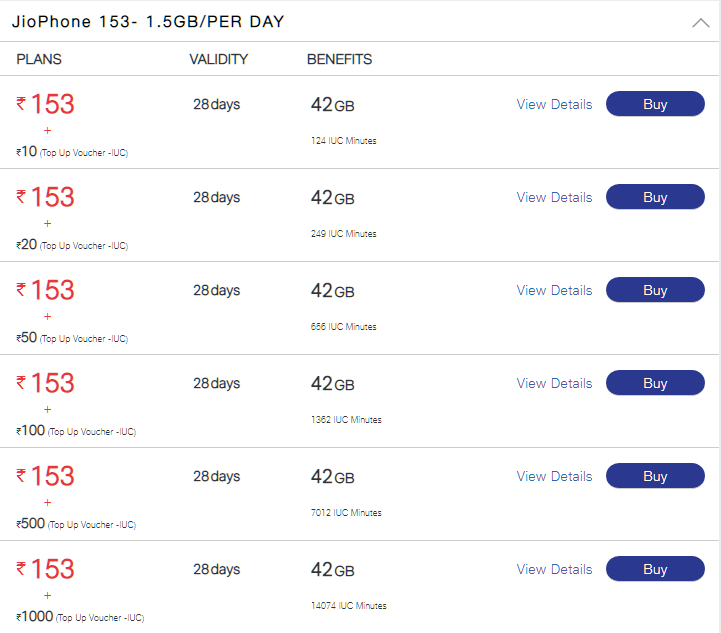View Details for 249 IUC Minutes plan
Viewport: 721px width, 633px height.
pyautogui.click(x=554, y=197)
